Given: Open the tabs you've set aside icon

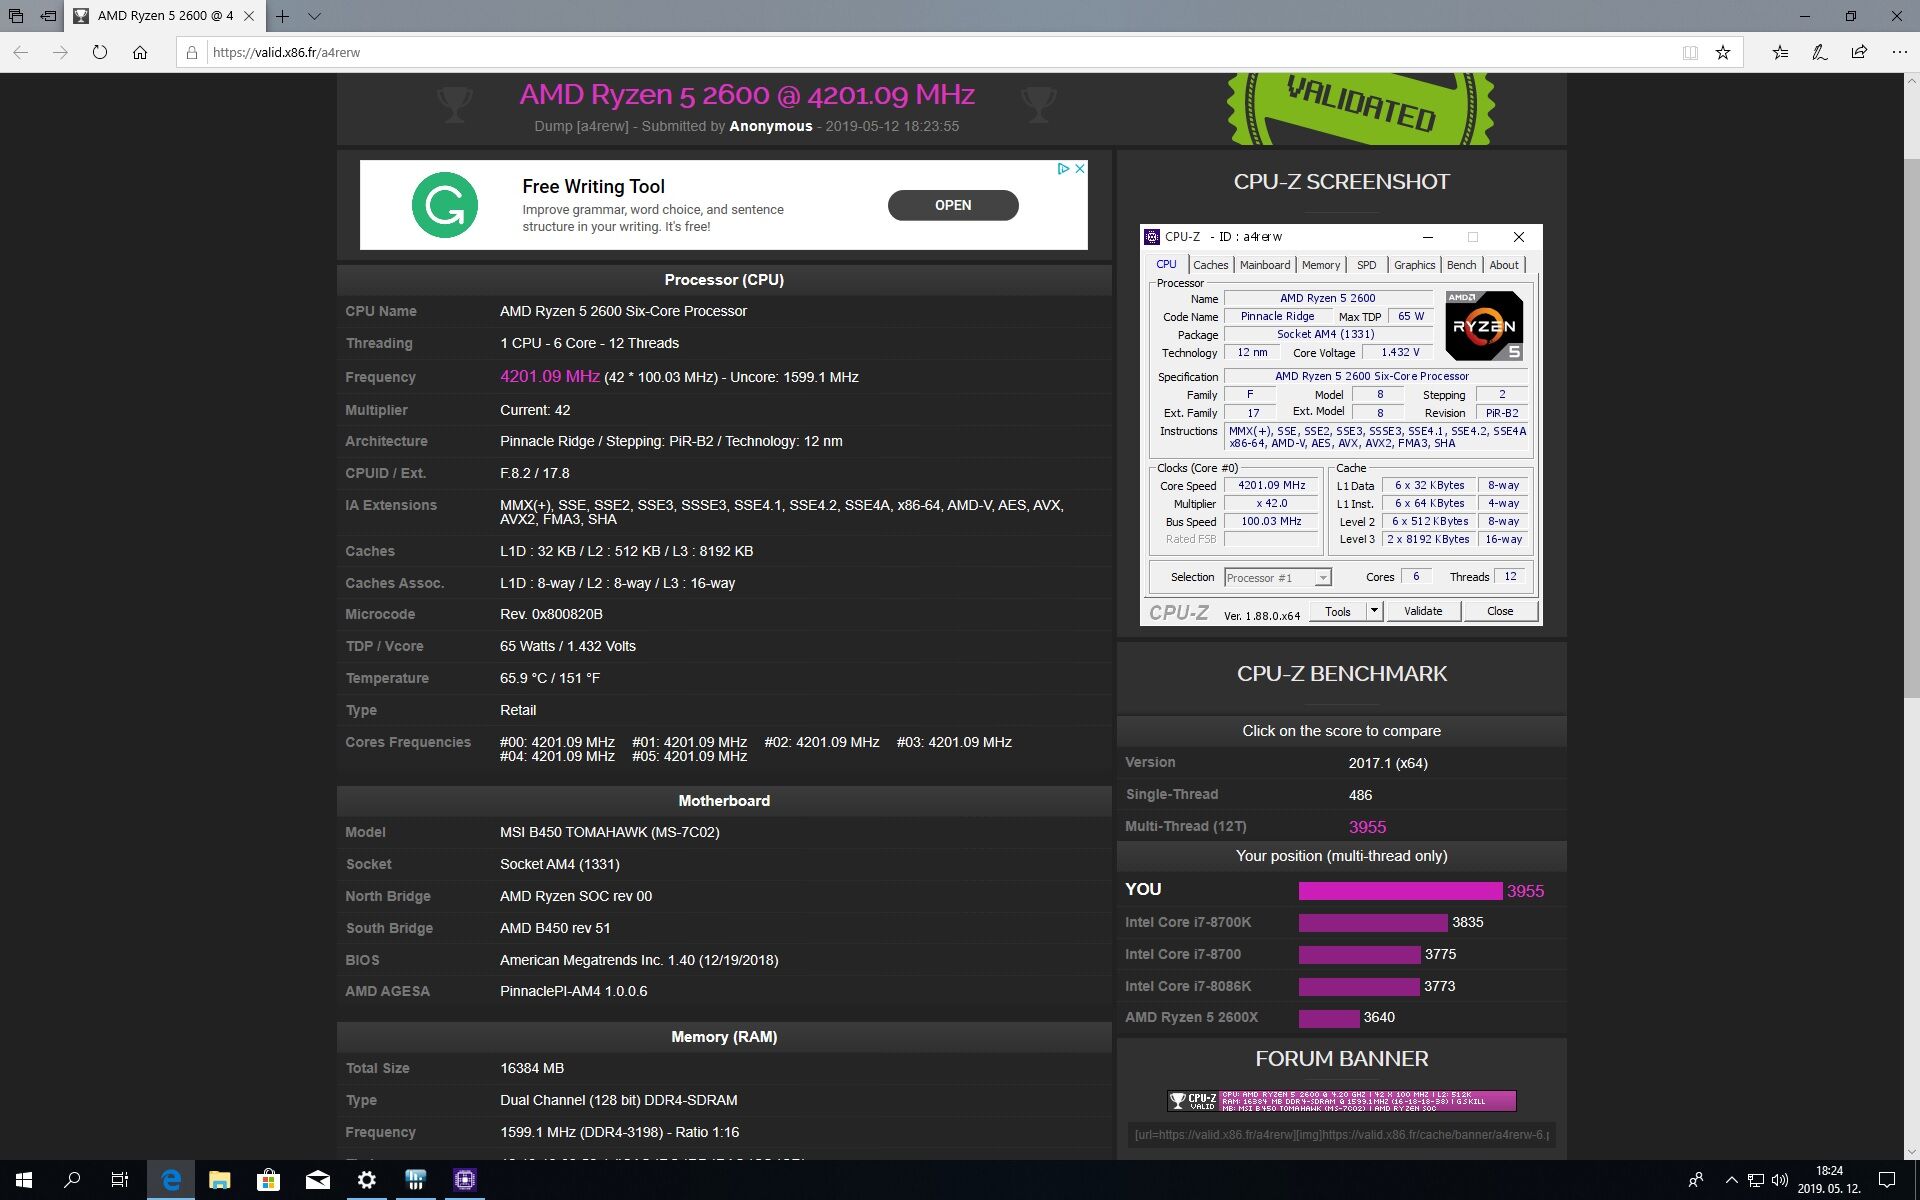Looking at the screenshot, I should [16, 16].
